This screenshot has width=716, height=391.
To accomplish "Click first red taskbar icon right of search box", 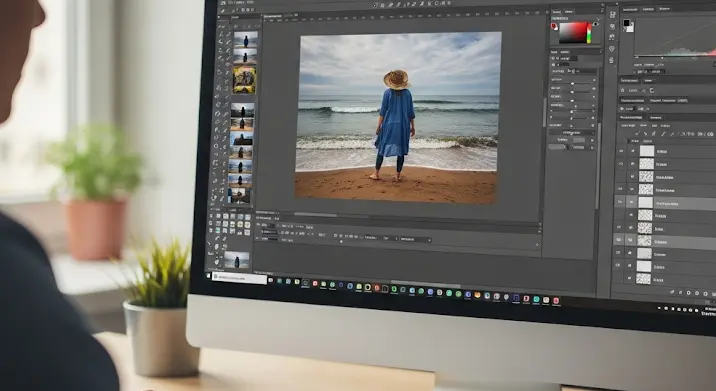I will (x=315, y=283).
